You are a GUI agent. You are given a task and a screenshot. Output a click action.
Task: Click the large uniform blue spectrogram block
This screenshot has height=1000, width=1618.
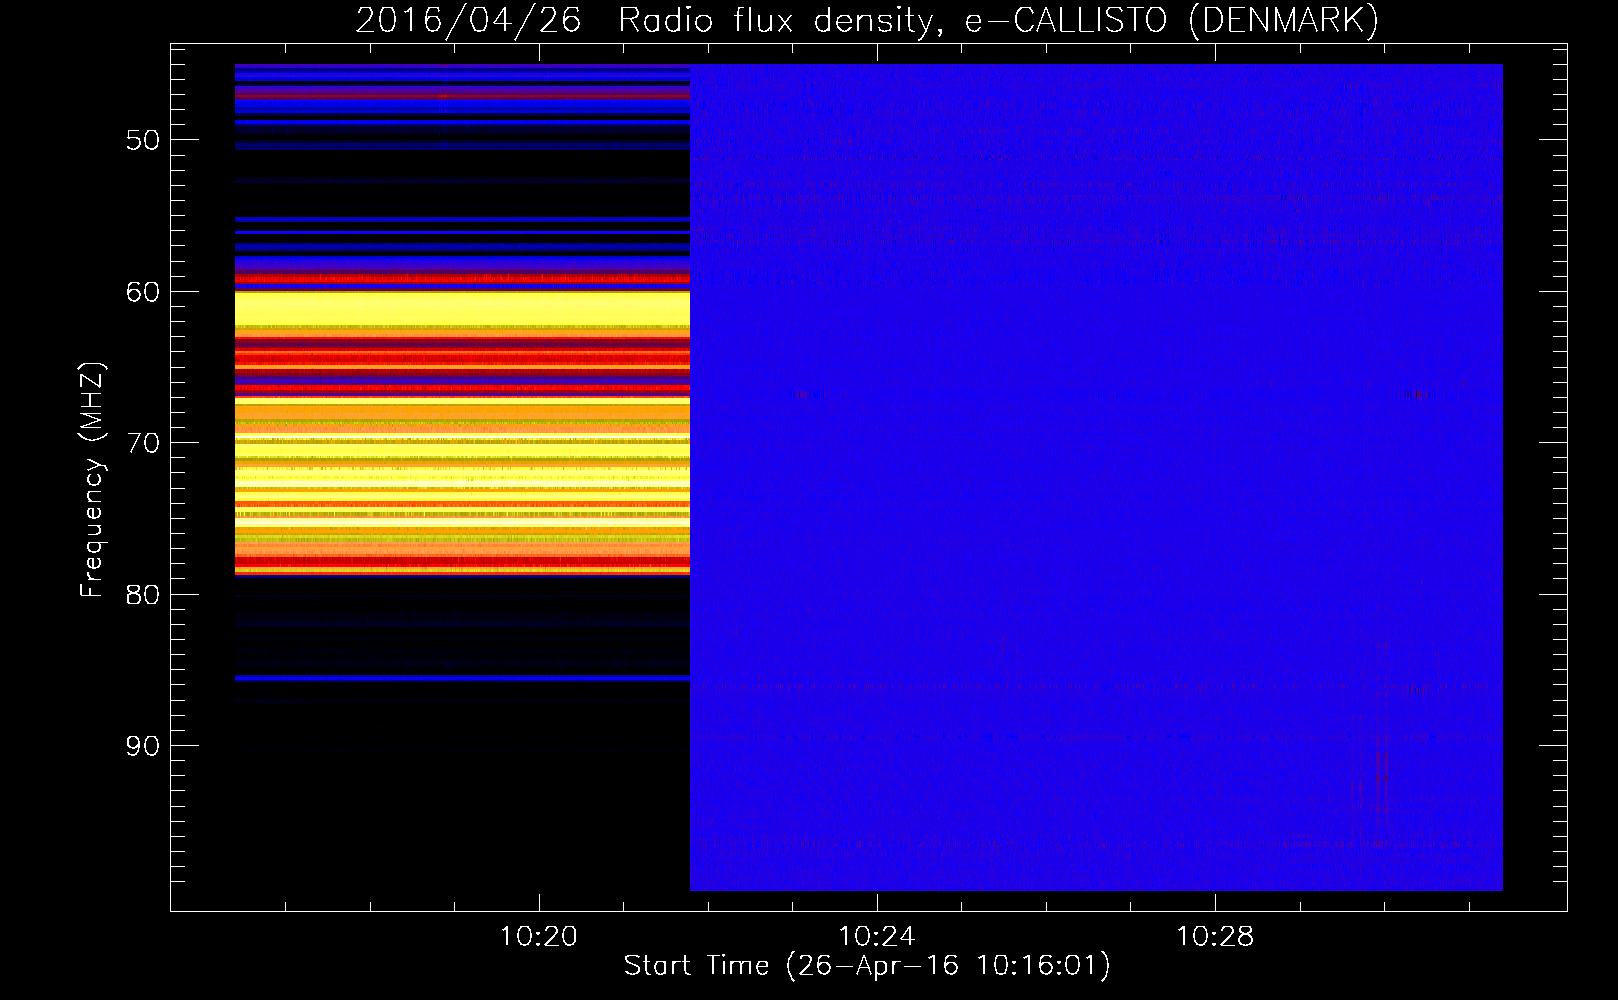pos(1096,478)
